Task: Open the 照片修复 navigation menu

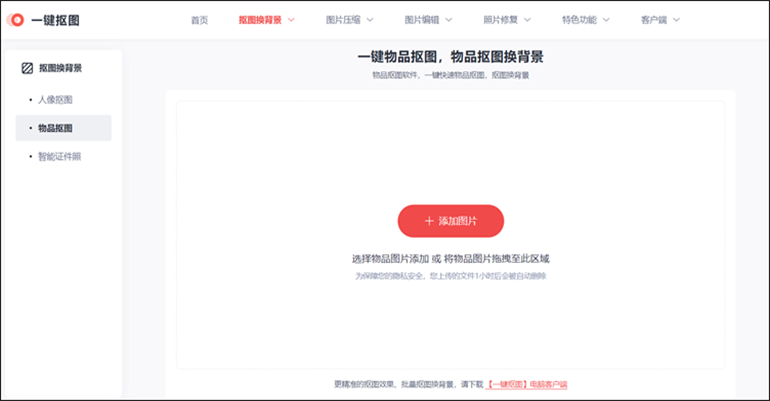Action: click(x=507, y=20)
